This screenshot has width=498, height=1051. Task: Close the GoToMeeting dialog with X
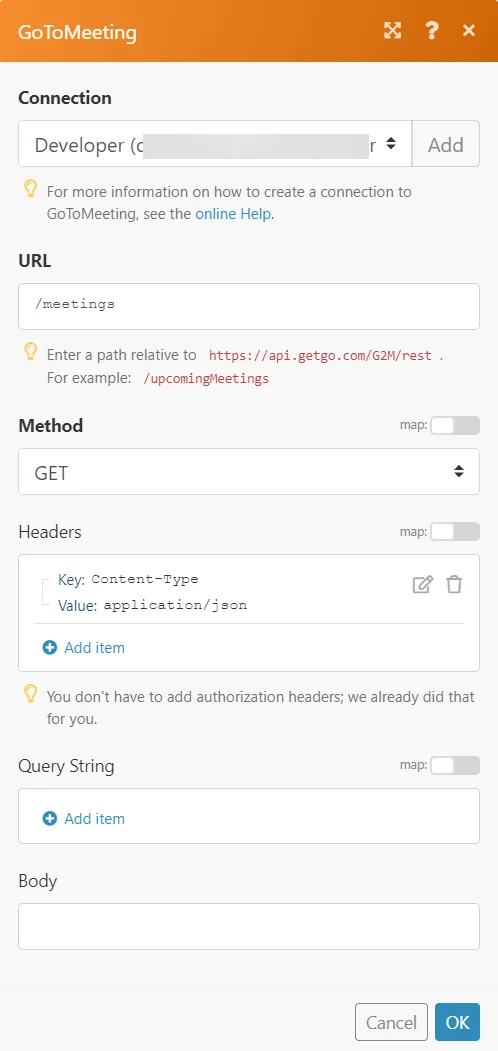point(469,30)
